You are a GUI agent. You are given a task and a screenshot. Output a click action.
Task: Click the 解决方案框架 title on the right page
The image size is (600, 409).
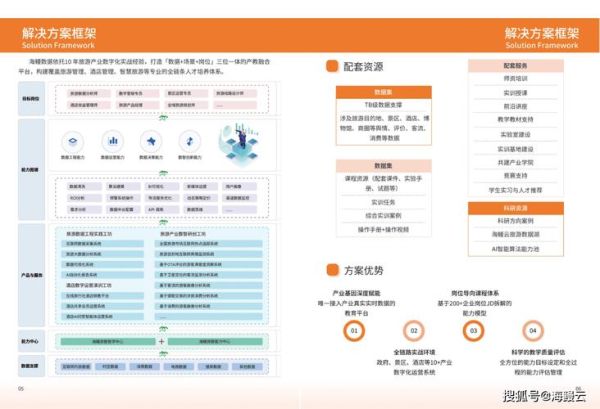[541, 33]
